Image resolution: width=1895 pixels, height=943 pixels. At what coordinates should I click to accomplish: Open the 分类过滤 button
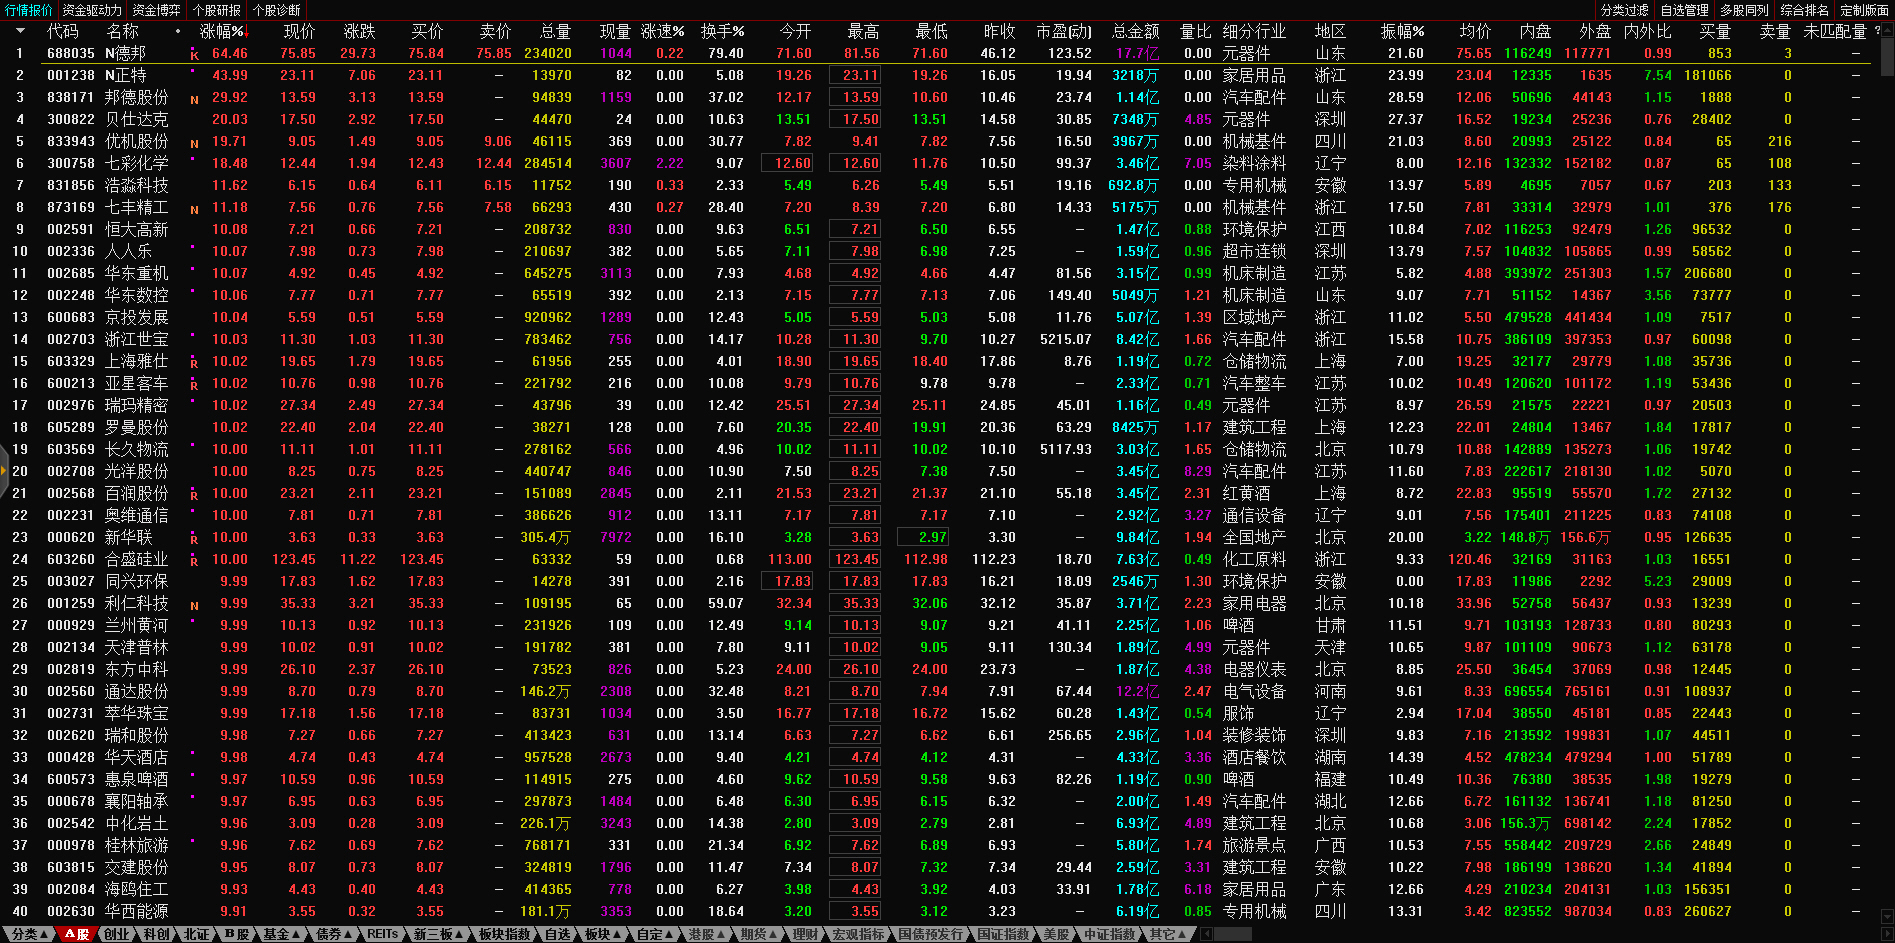coord(1625,10)
